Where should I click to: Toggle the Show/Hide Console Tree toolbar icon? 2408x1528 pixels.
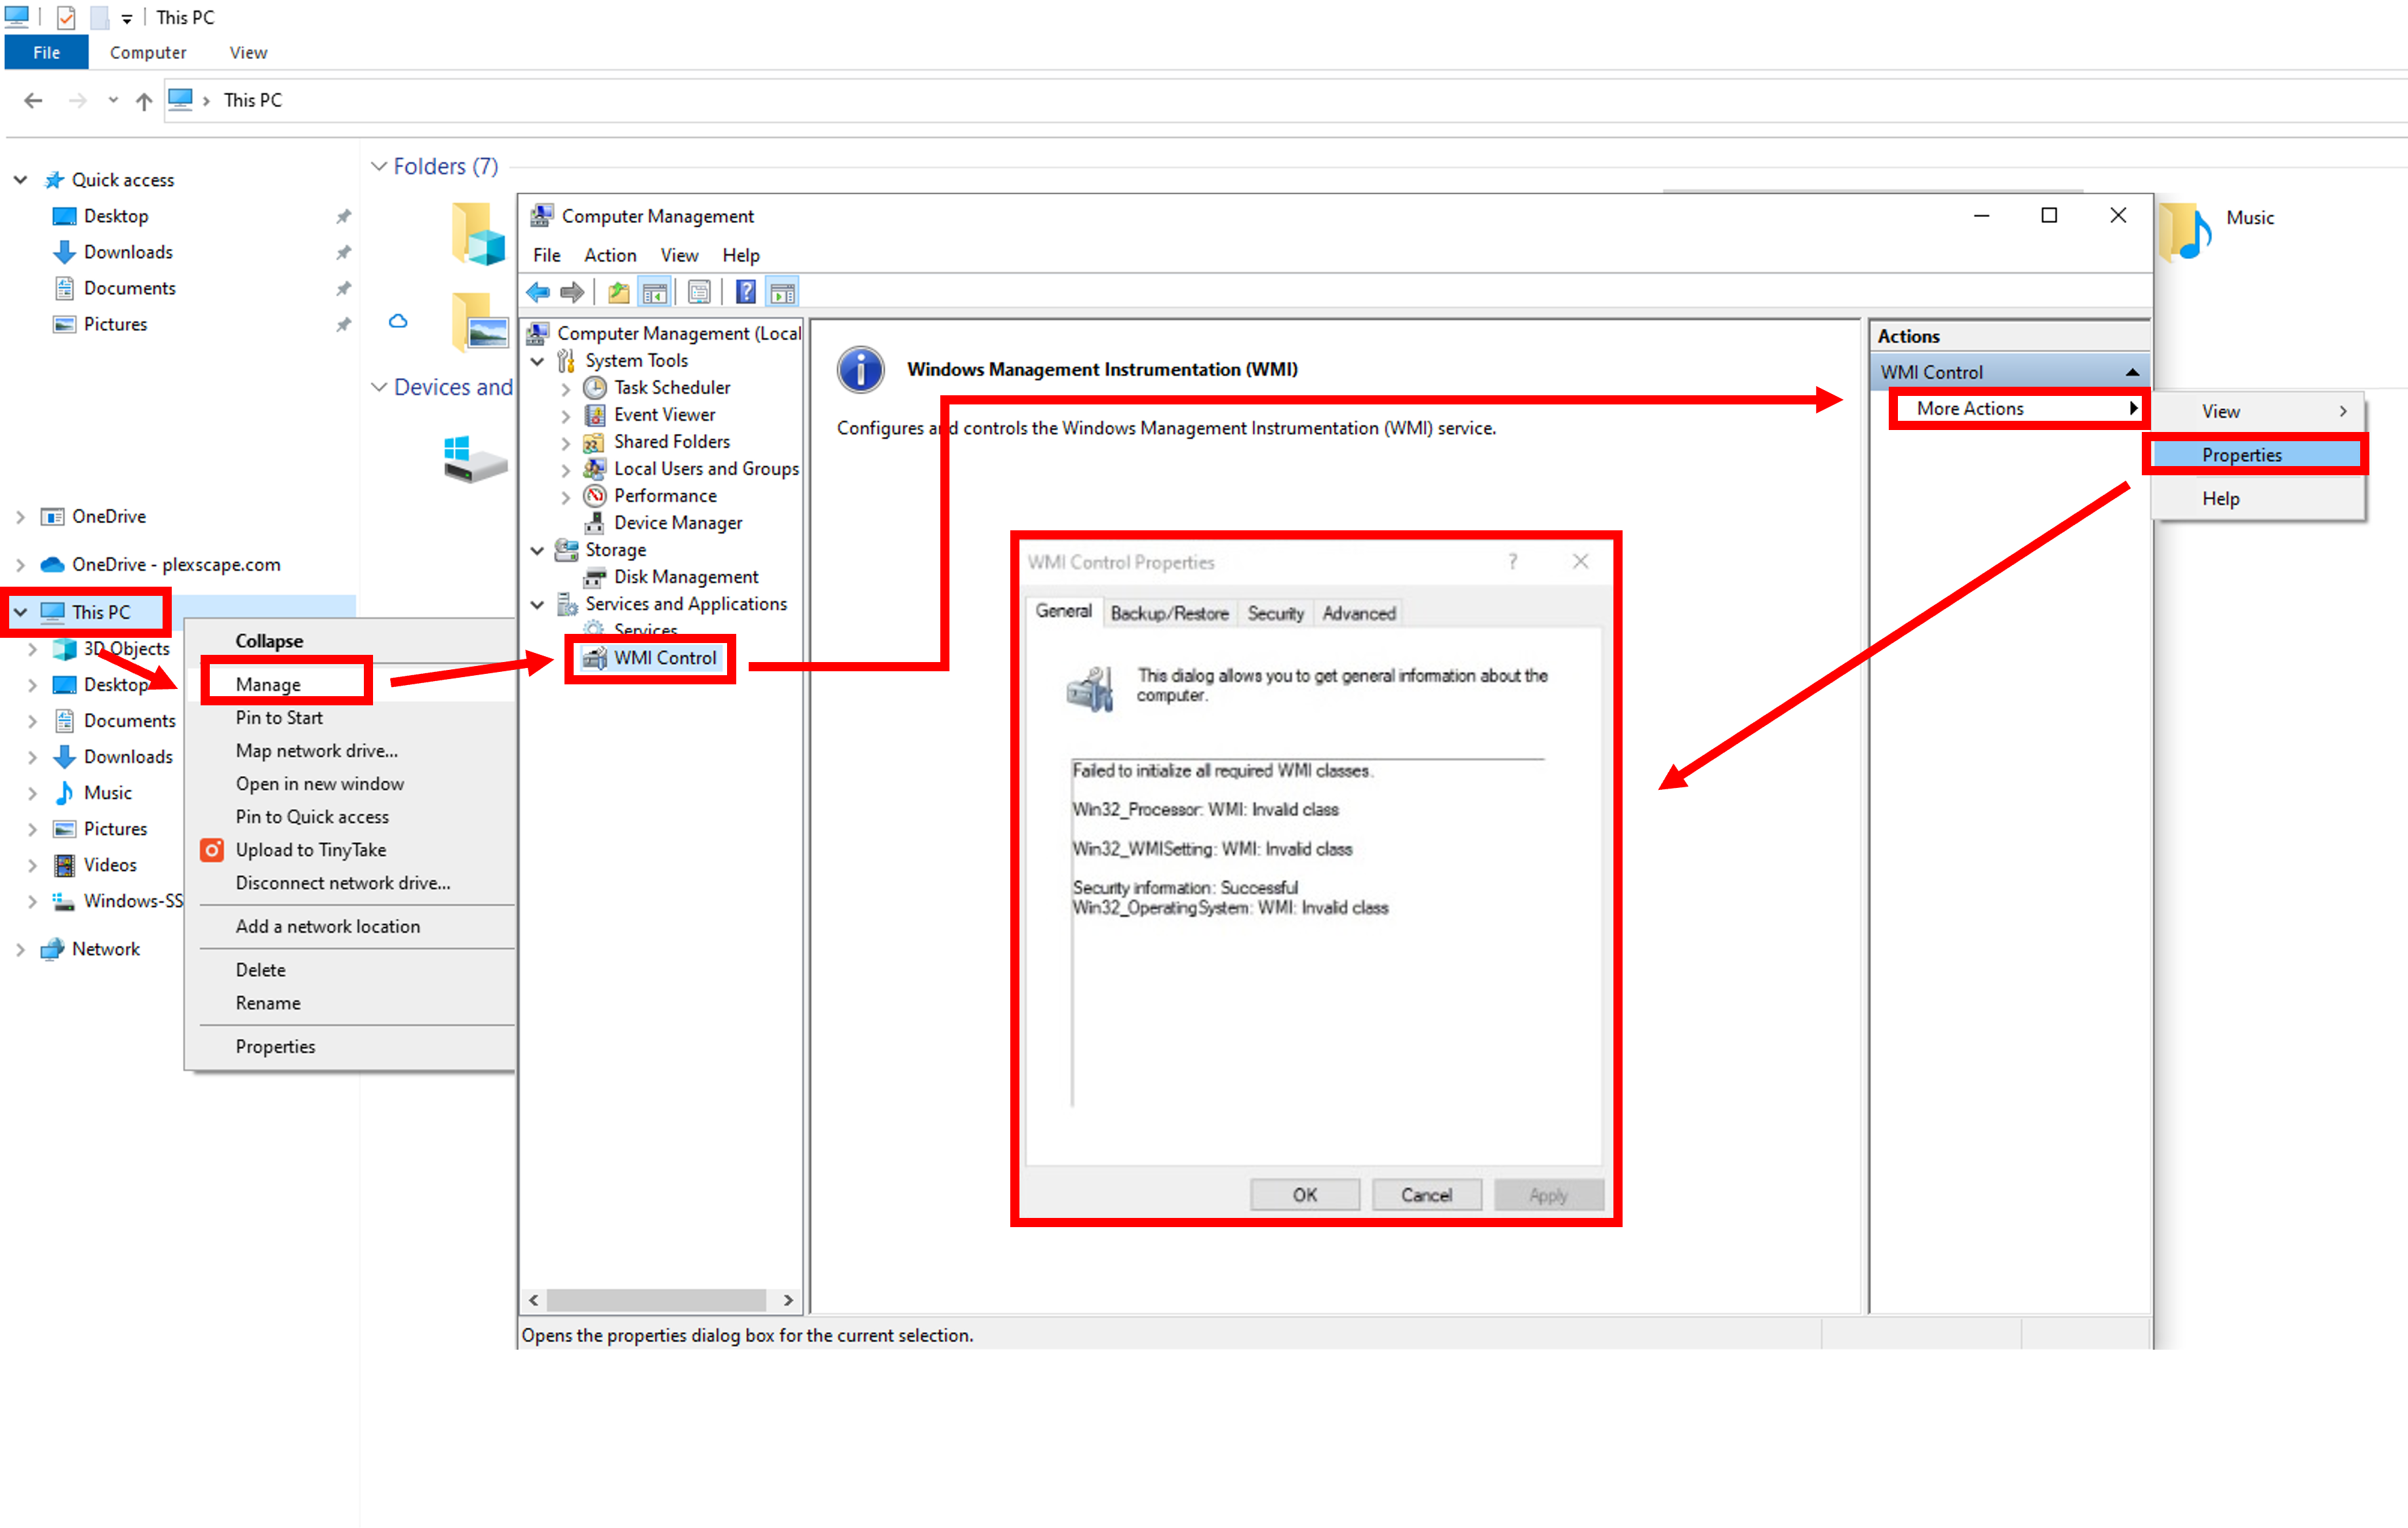point(655,292)
